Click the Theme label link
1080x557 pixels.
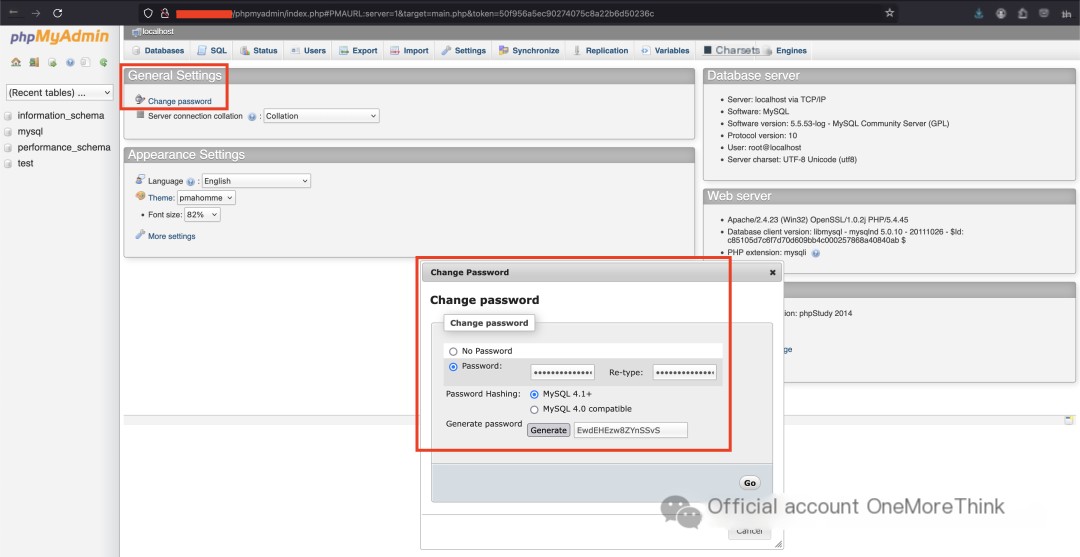pos(161,198)
